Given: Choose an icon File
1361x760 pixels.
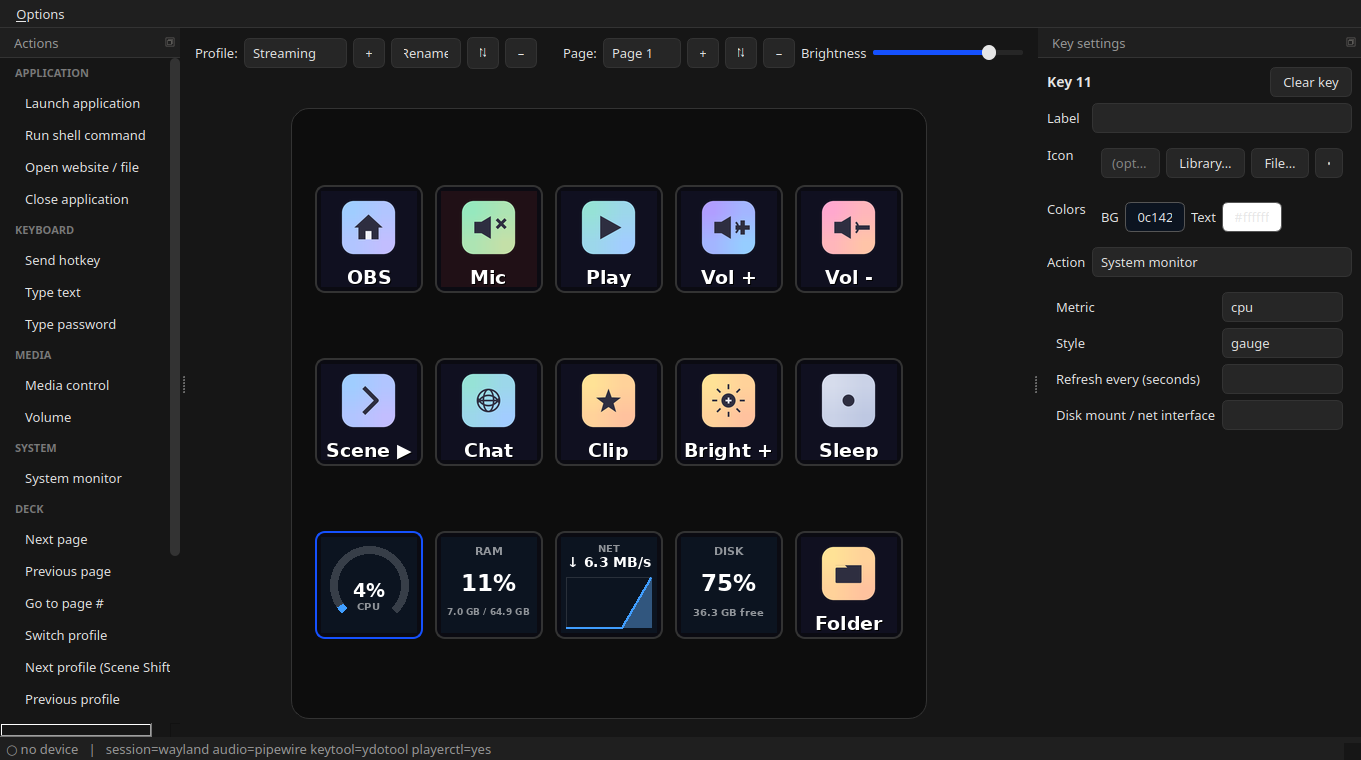Looking at the screenshot, I should click(1280, 163).
